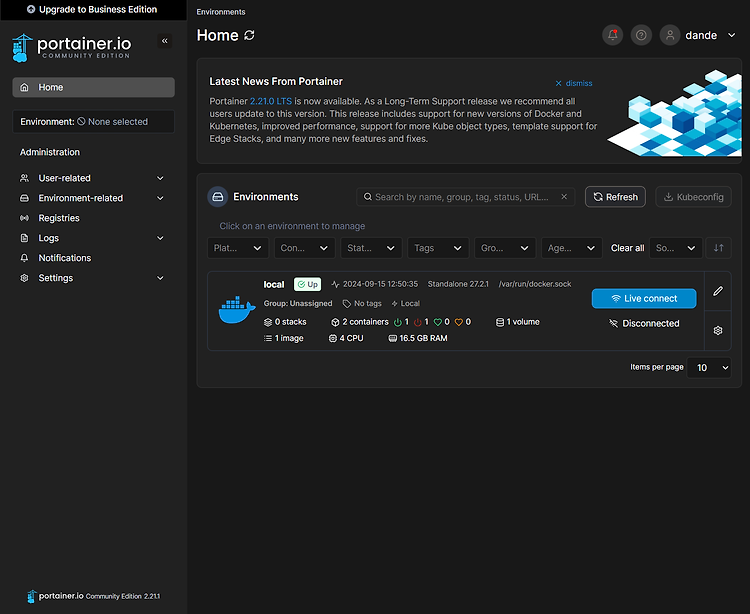Click the Environments section header icon
This screenshot has width=750, height=614.
click(218, 197)
